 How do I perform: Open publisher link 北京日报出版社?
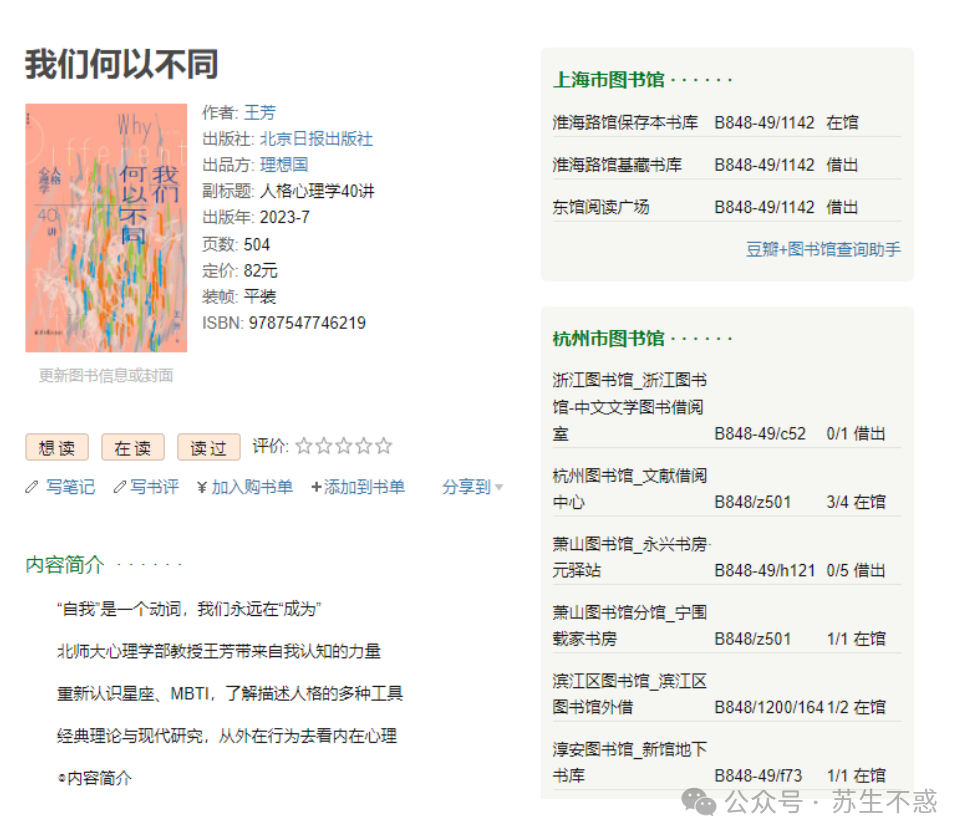[x=316, y=139]
